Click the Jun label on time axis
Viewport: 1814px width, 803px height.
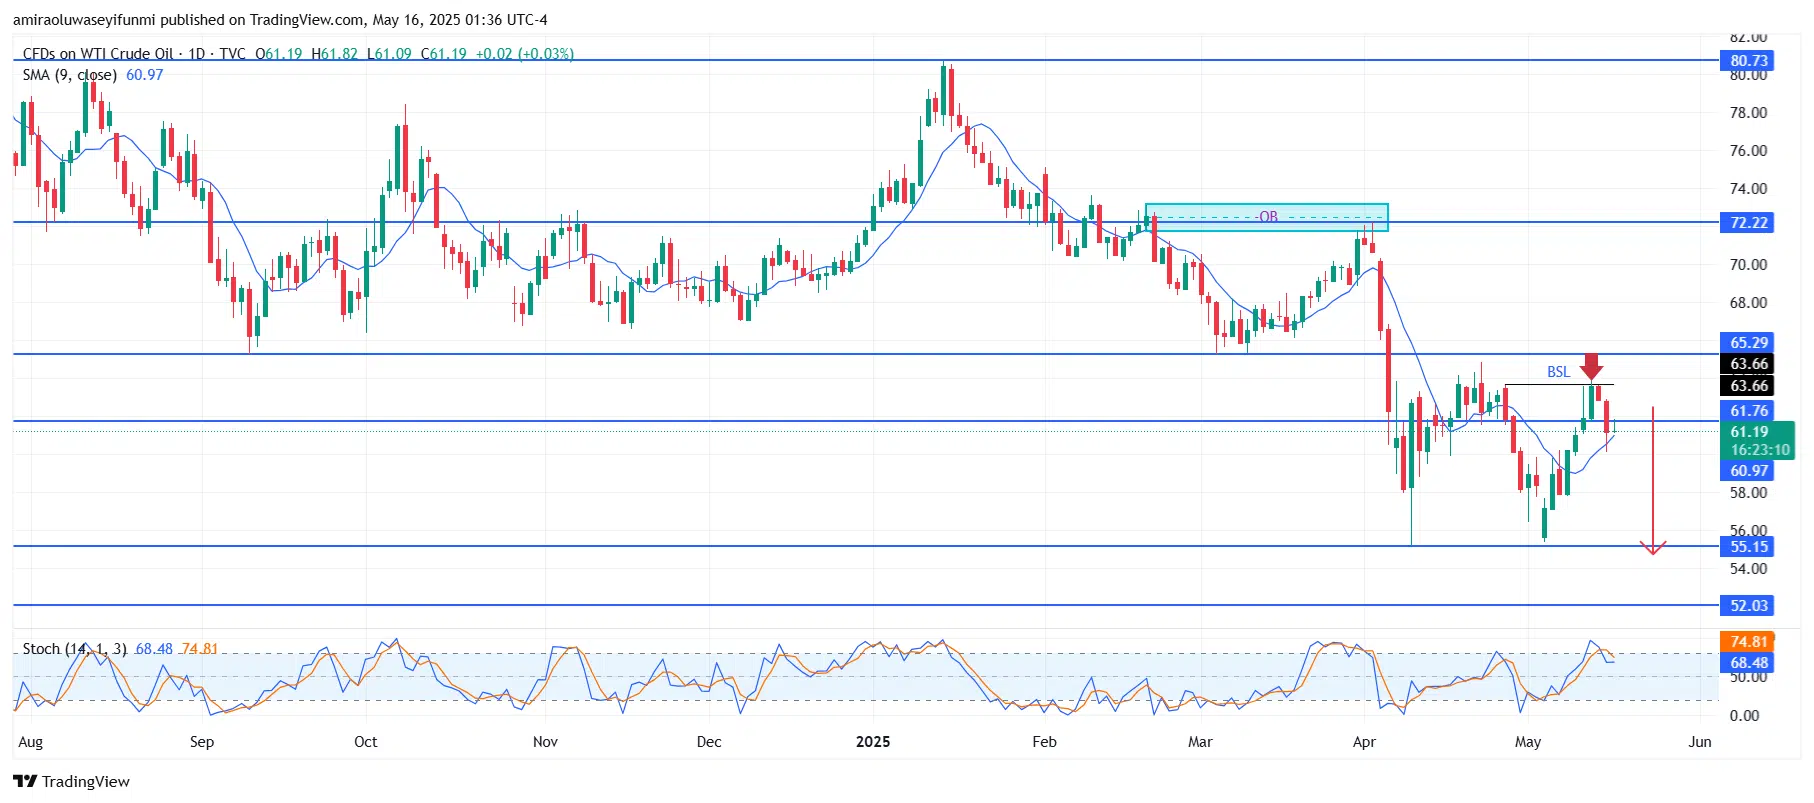(x=1700, y=742)
